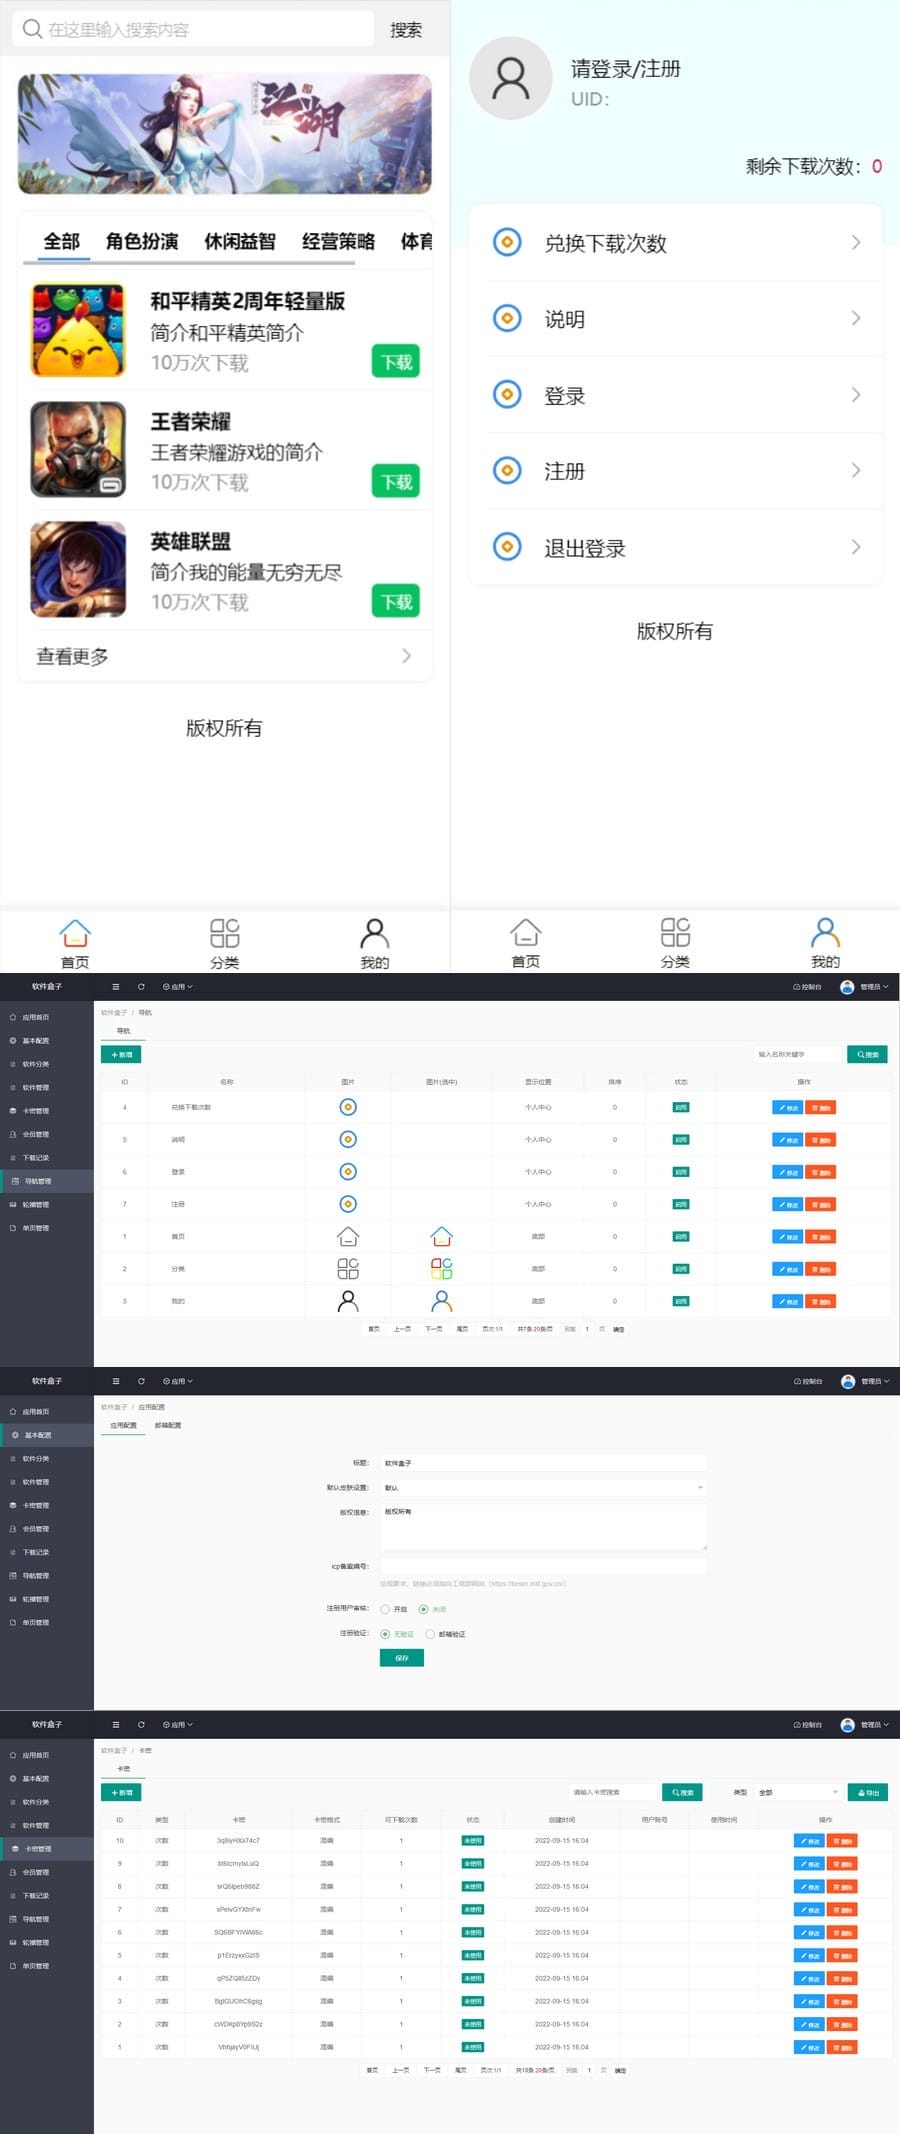The height and width of the screenshot is (2134, 900).
Task: Select the 无验证 registration radio button
Action: [x=385, y=1634]
